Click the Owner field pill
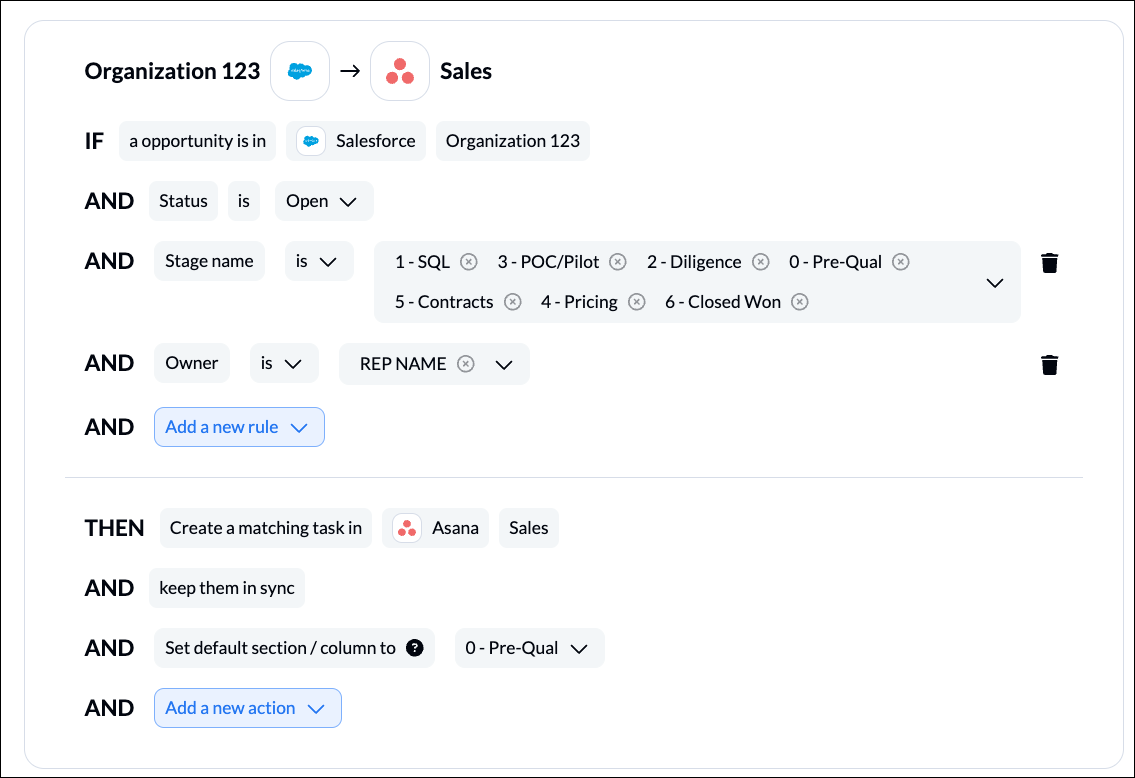The image size is (1135, 778). (x=192, y=363)
